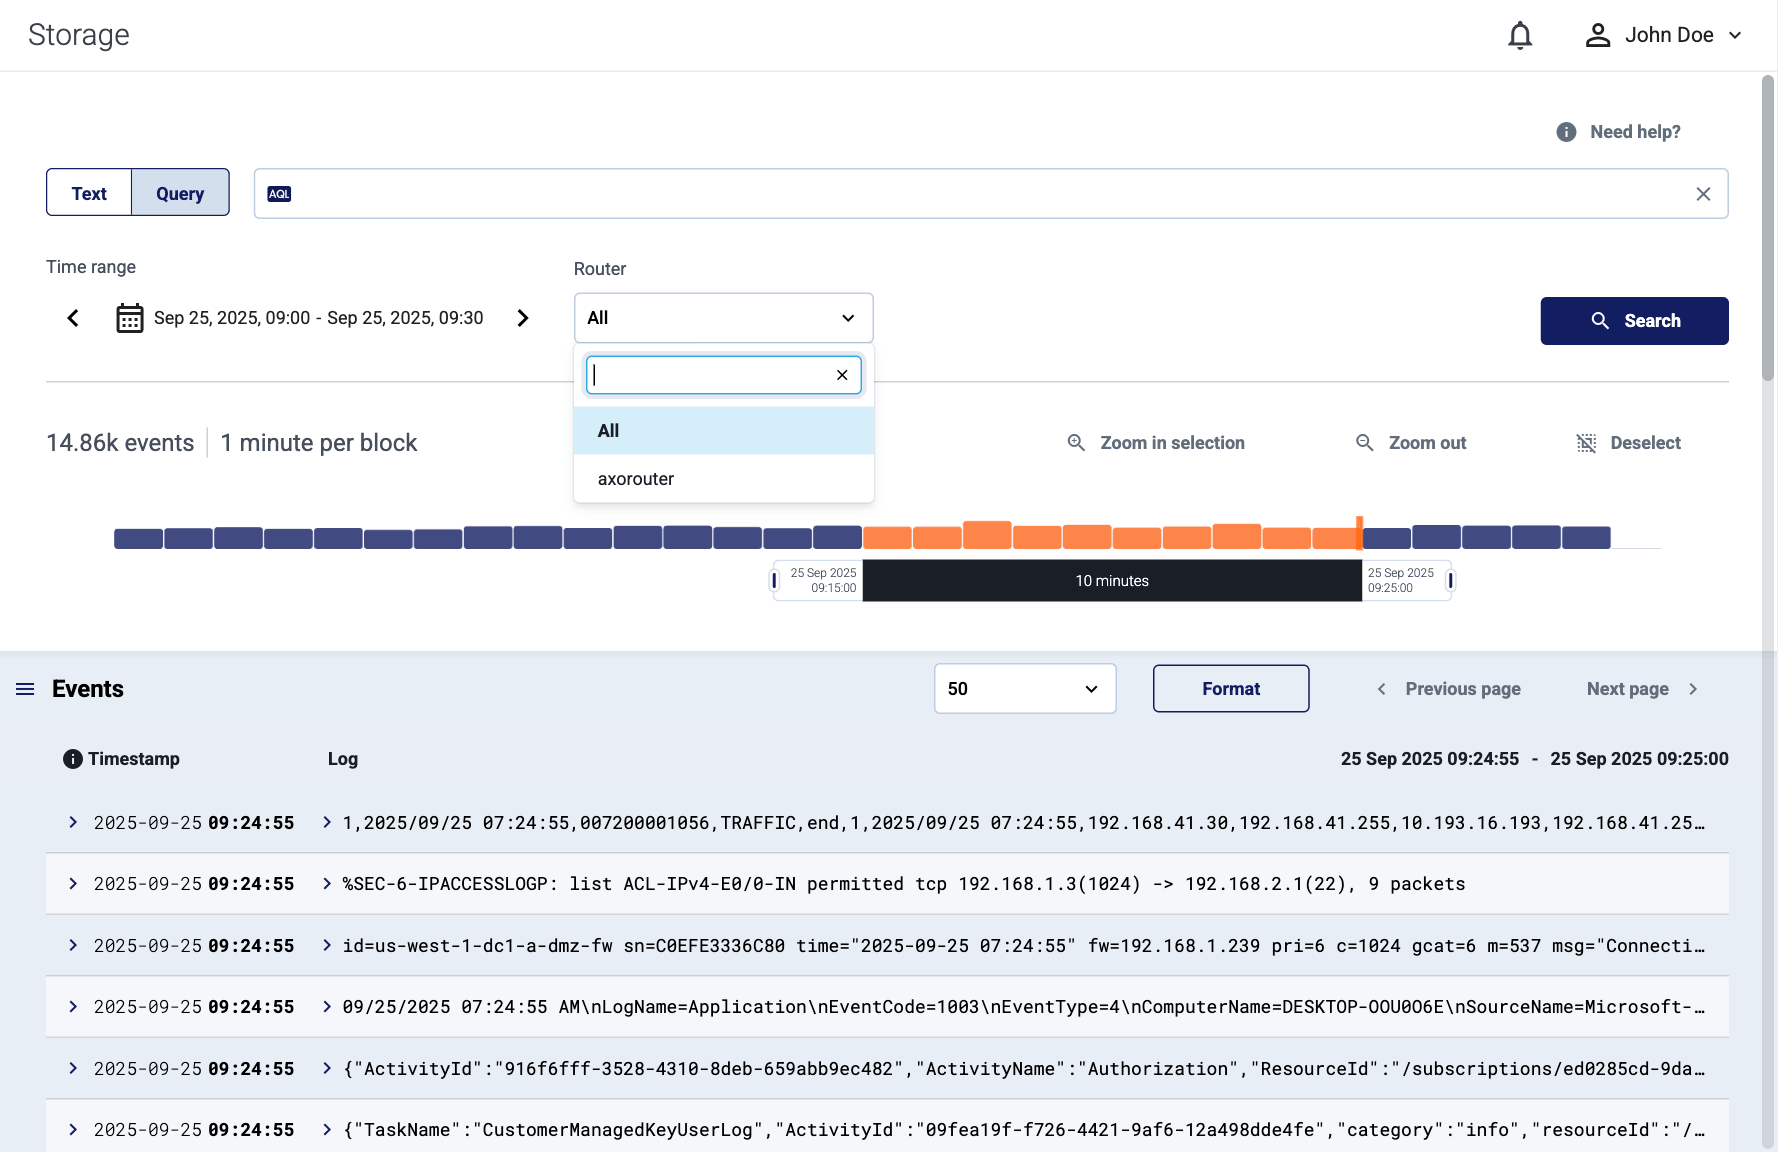
Task: Click the left handle of timeline selection
Action: (x=774, y=581)
